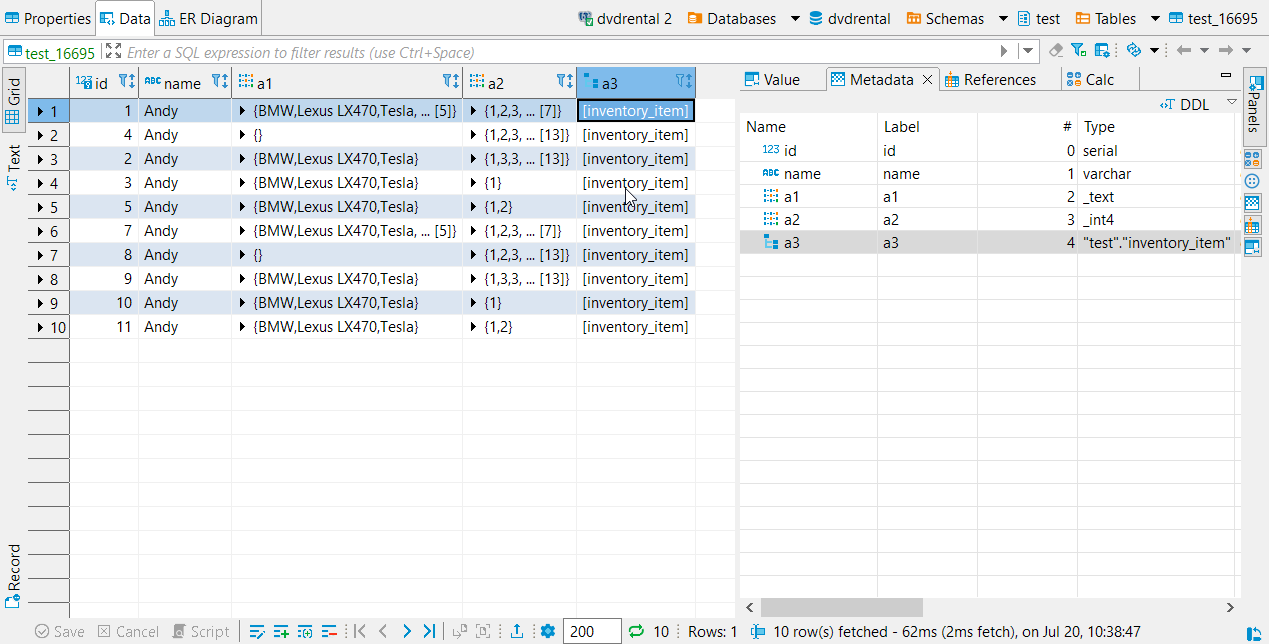Image resolution: width=1269 pixels, height=644 pixels.
Task: Click the Script button
Action: click(200, 631)
